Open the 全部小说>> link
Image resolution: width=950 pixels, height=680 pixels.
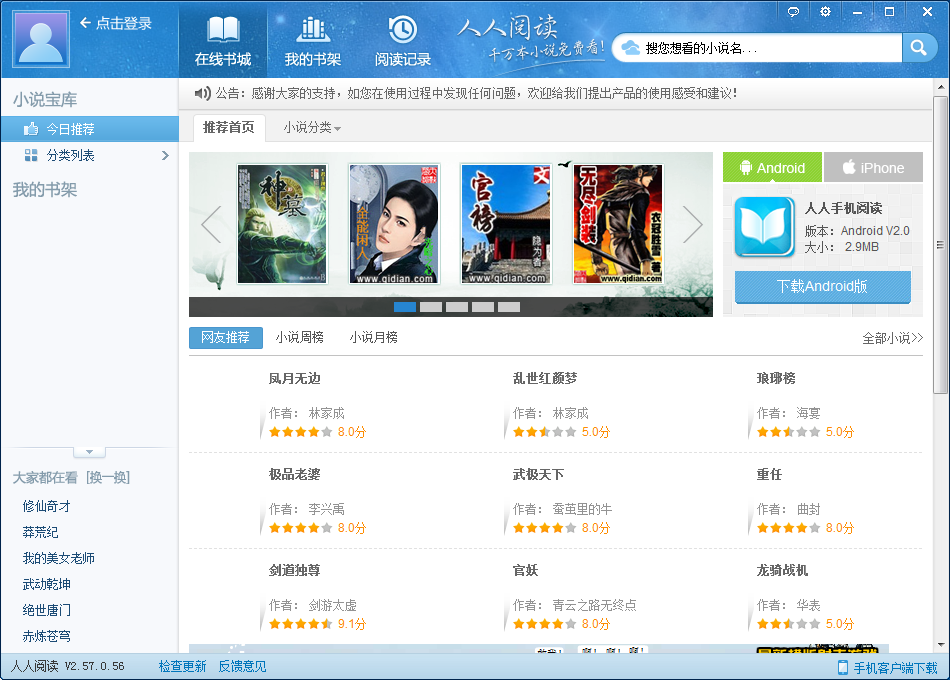click(892, 338)
